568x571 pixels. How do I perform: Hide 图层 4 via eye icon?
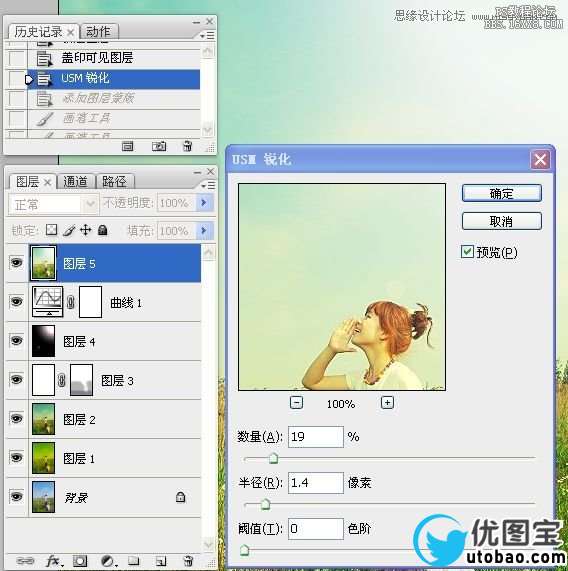pyautogui.click(x=16, y=340)
